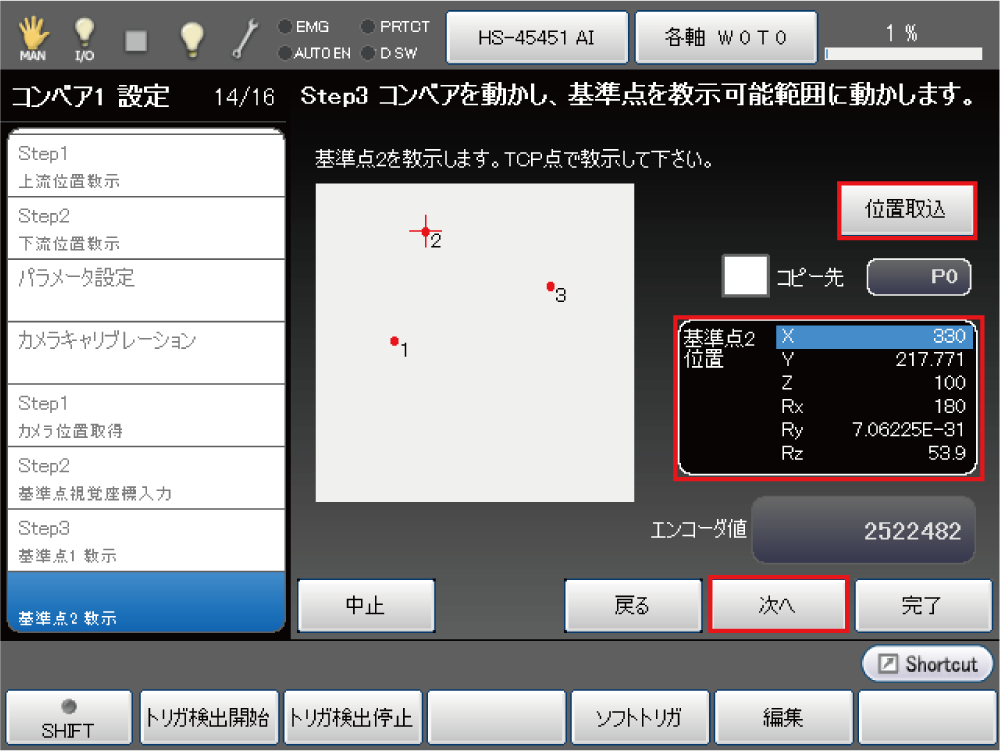The width and height of the screenshot is (1000, 751).
Task: Click the 位置取込 button
Action: click(905, 210)
